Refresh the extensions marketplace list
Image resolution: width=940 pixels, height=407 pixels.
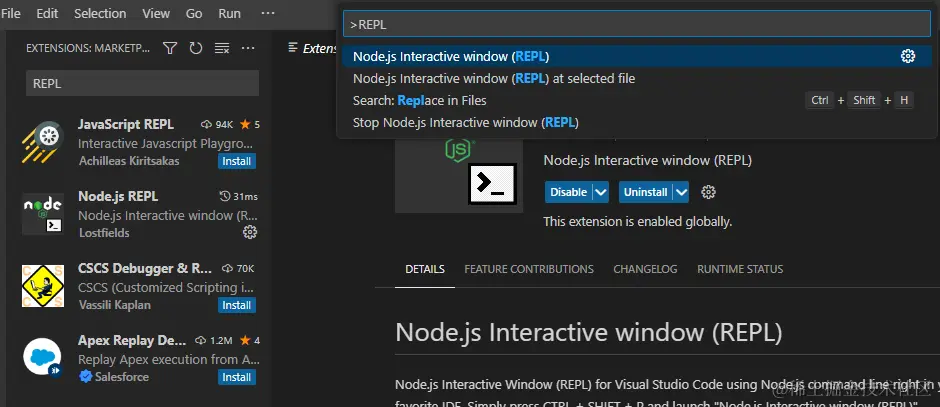(195, 48)
